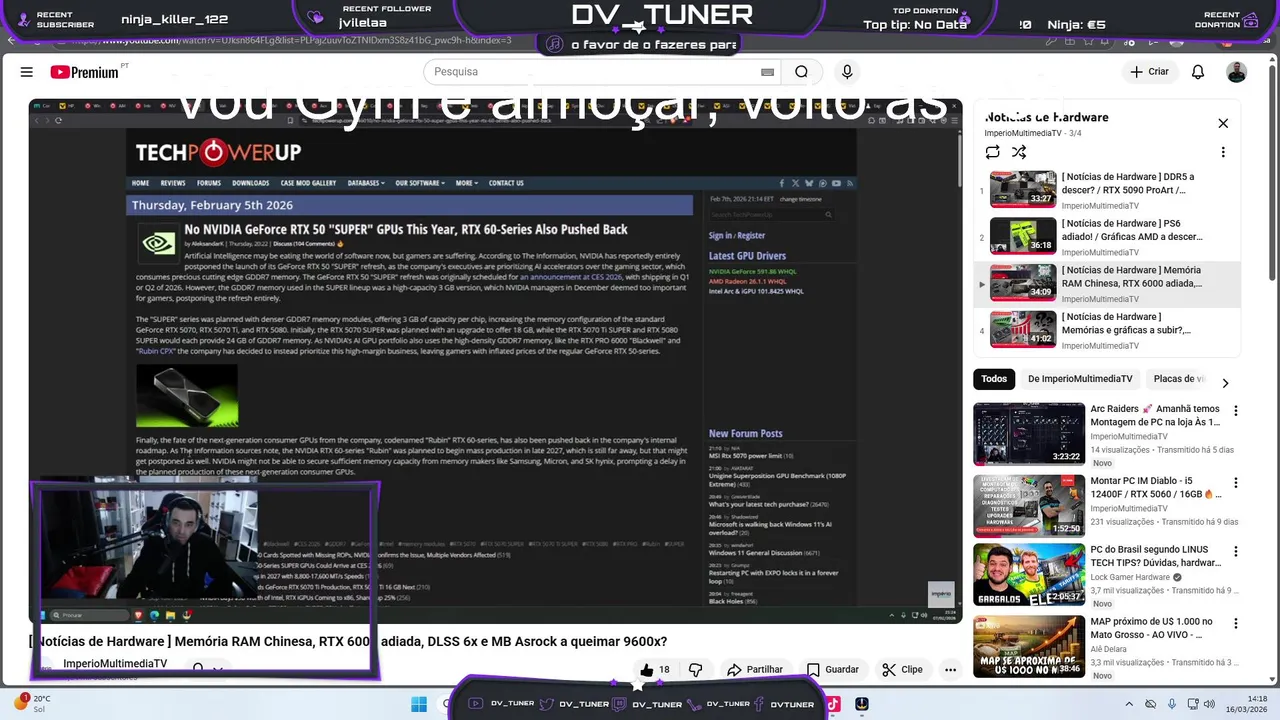Screen dimensions: 1280x720
Task: Toggle loop playlist
Action: pyautogui.click(x=992, y=152)
